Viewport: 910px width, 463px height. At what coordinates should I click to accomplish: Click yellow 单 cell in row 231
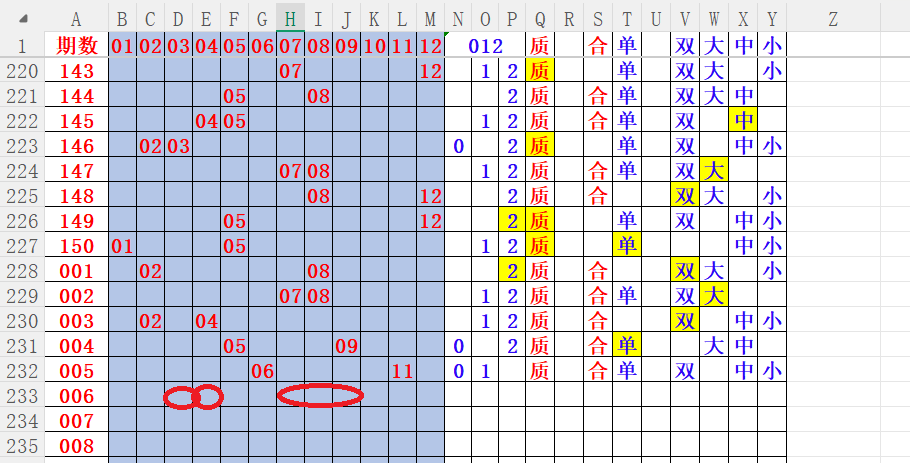coord(627,346)
